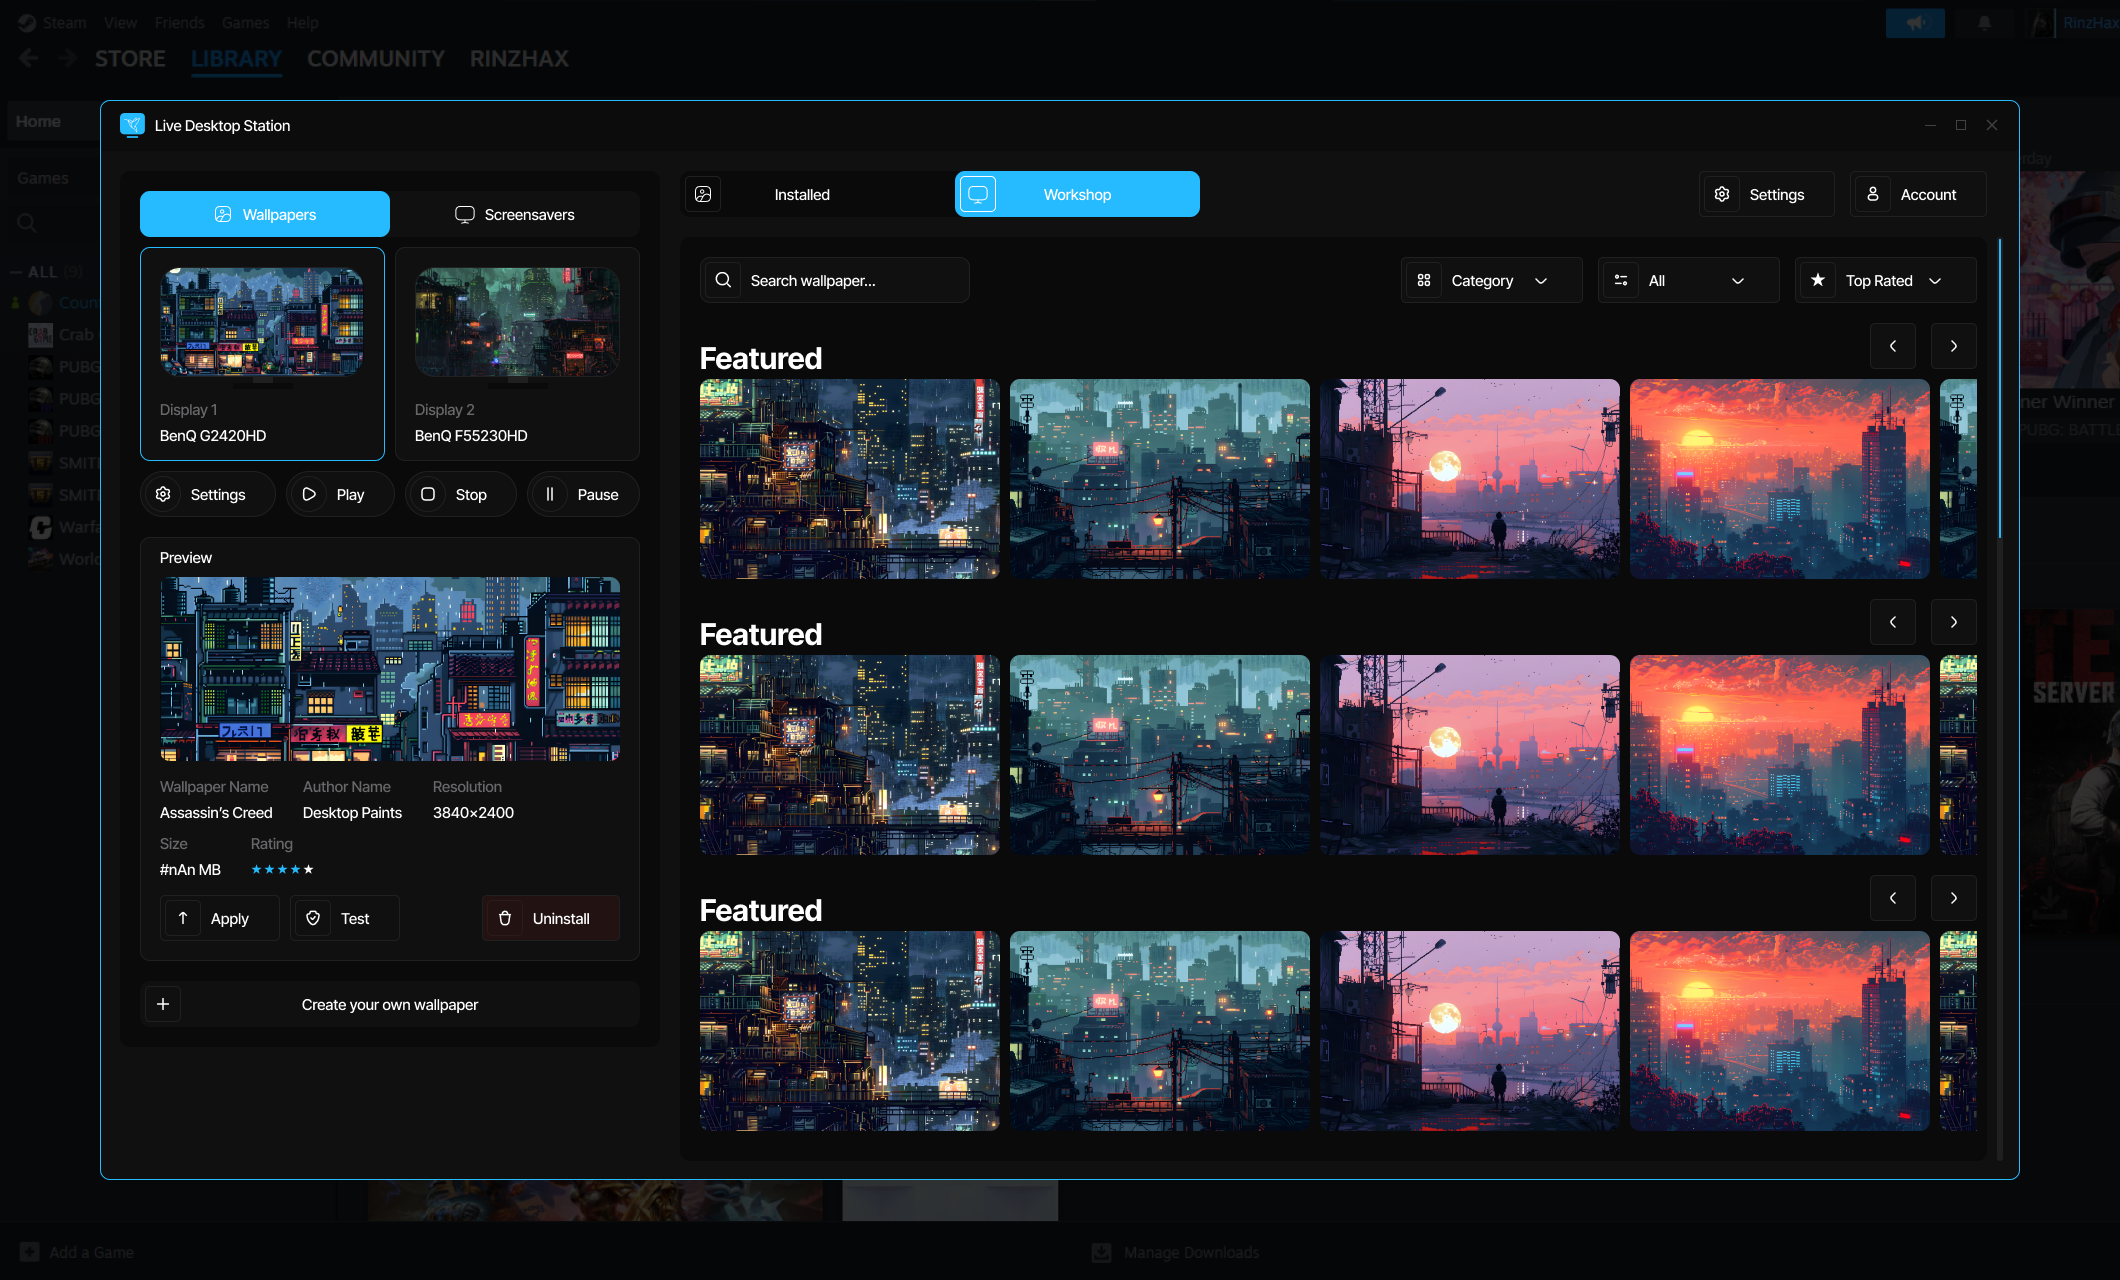This screenshot has height=1280, width=2120.
Task: Switch to the Workshop tab
Action: [1077, 194]
